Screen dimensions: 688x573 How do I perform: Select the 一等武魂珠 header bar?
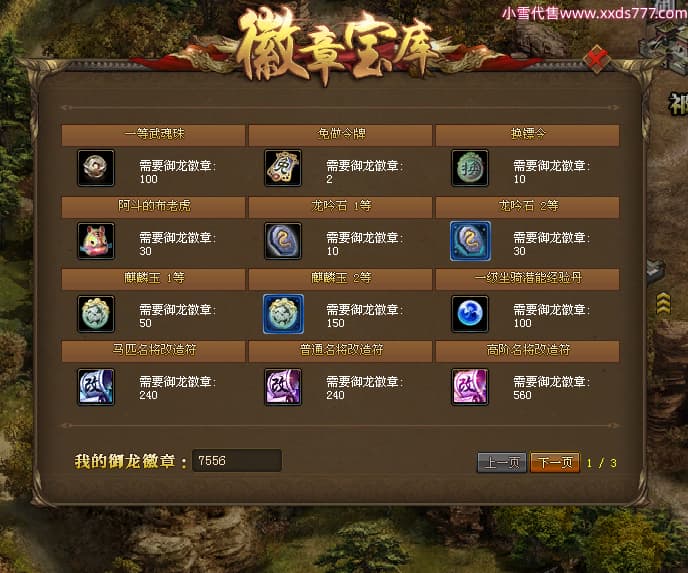pos(154,135)
